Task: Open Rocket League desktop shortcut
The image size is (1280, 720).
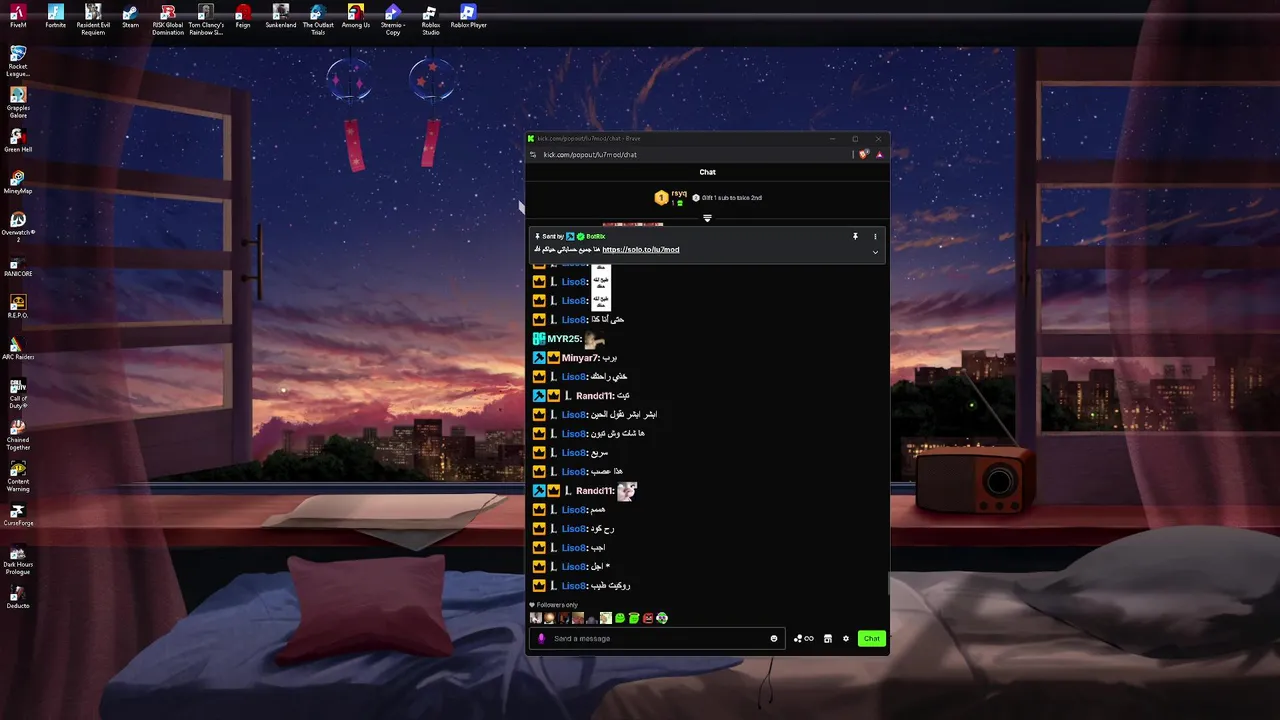Action: 18,60
